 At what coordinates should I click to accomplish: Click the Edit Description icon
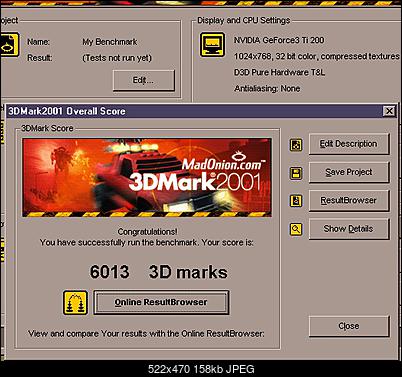296,145
